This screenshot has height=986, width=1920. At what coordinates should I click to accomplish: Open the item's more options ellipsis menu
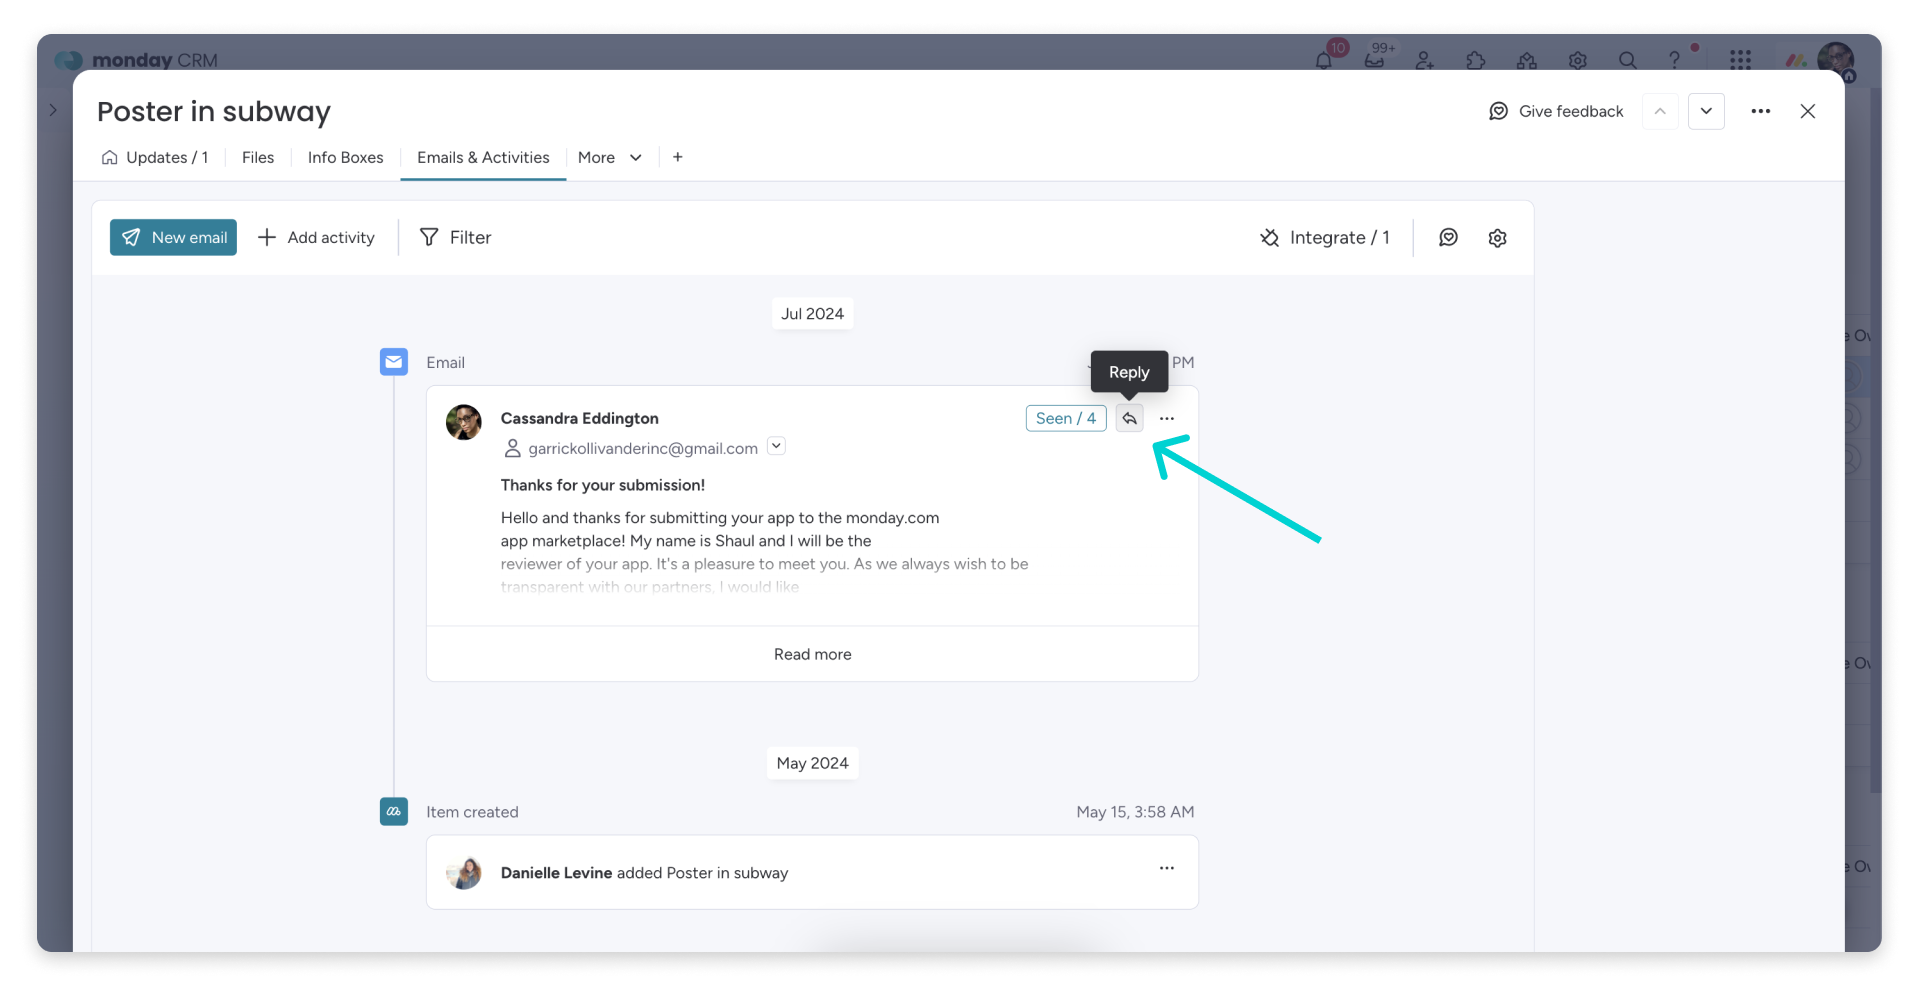1760,111
